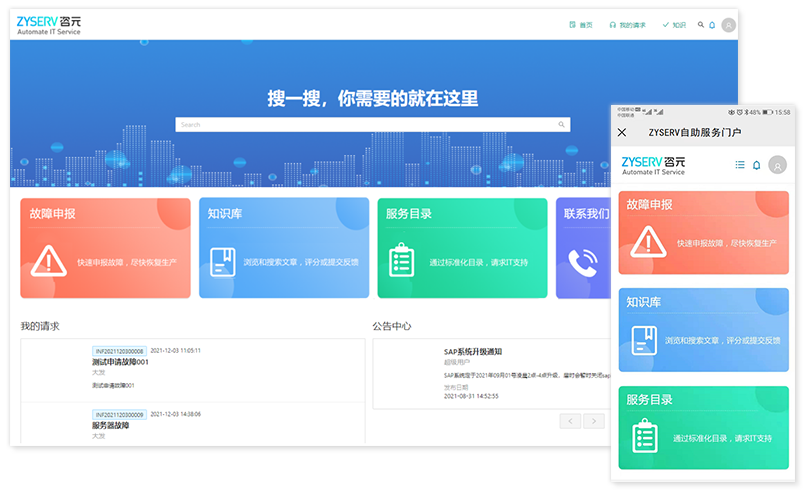Open mobile 服务目录 card

[x=704, y=428]
